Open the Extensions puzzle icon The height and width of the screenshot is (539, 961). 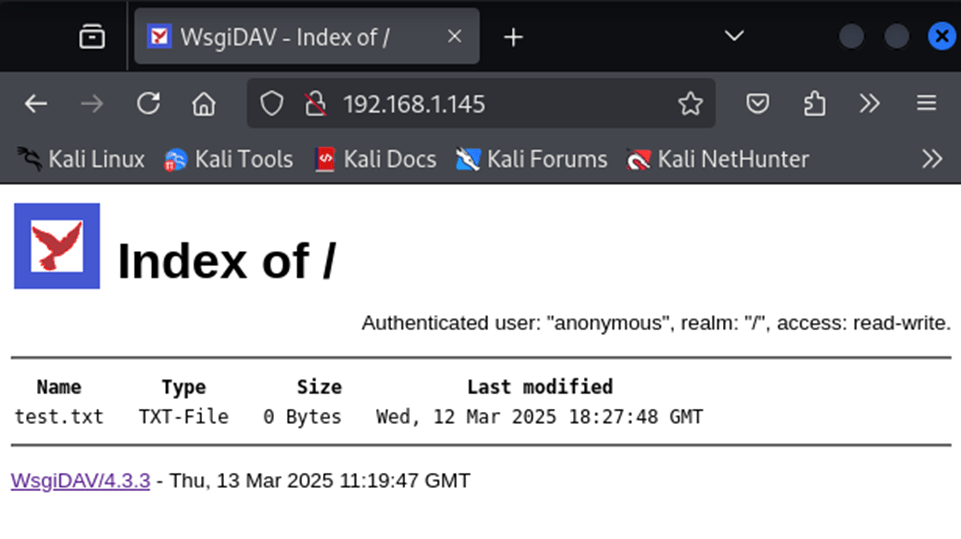(x=815, y=104)
